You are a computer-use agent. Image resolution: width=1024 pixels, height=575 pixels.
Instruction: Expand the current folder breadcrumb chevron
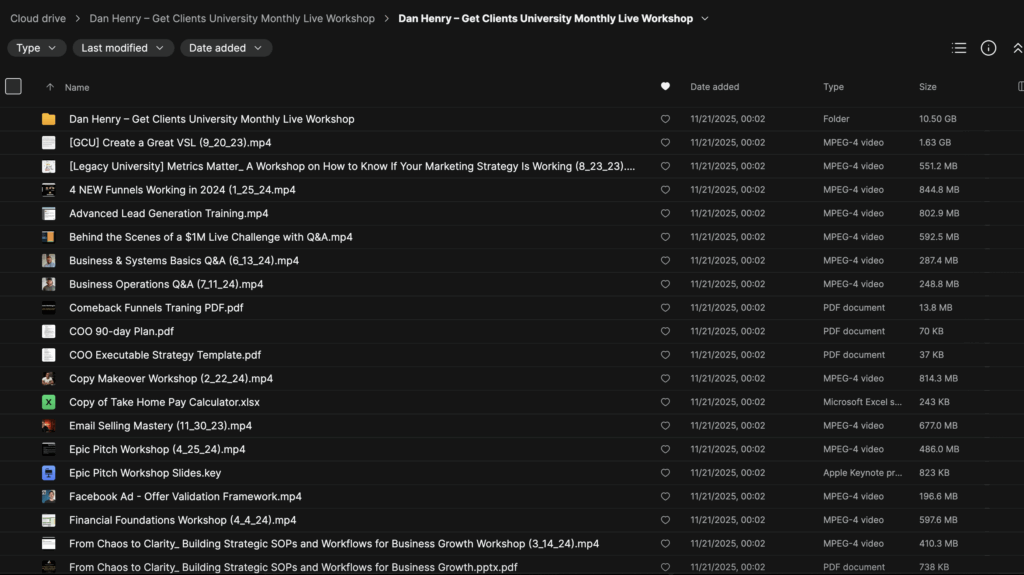pos(705,18)
